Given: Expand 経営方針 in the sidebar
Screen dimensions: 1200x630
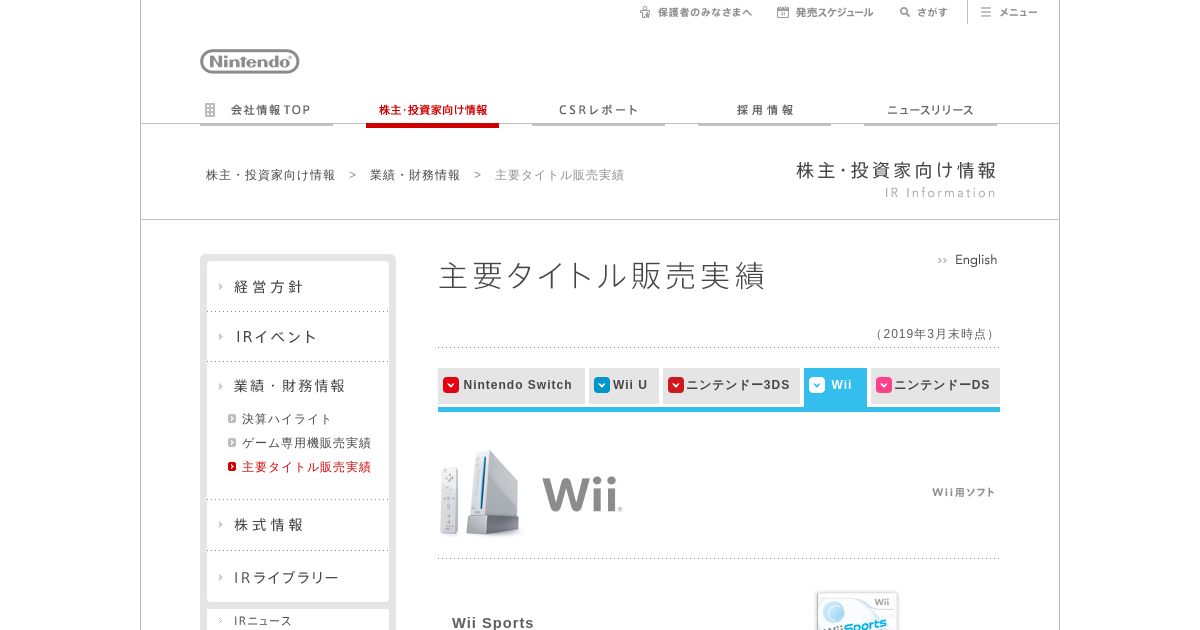Looking at the screenshot, I should point(298,287).
